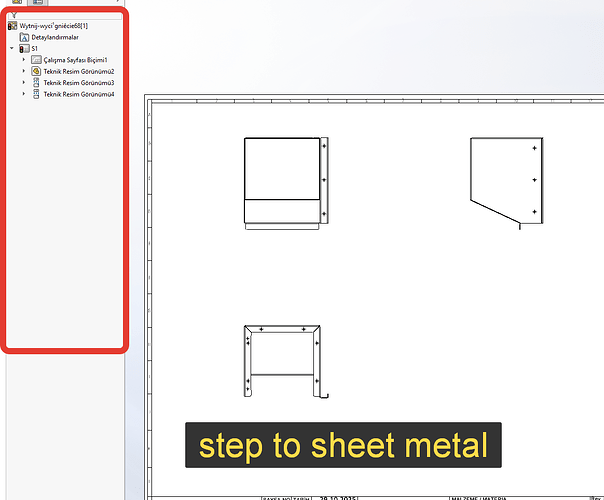Select the top-left drawing view on sheet

point(282,182)
